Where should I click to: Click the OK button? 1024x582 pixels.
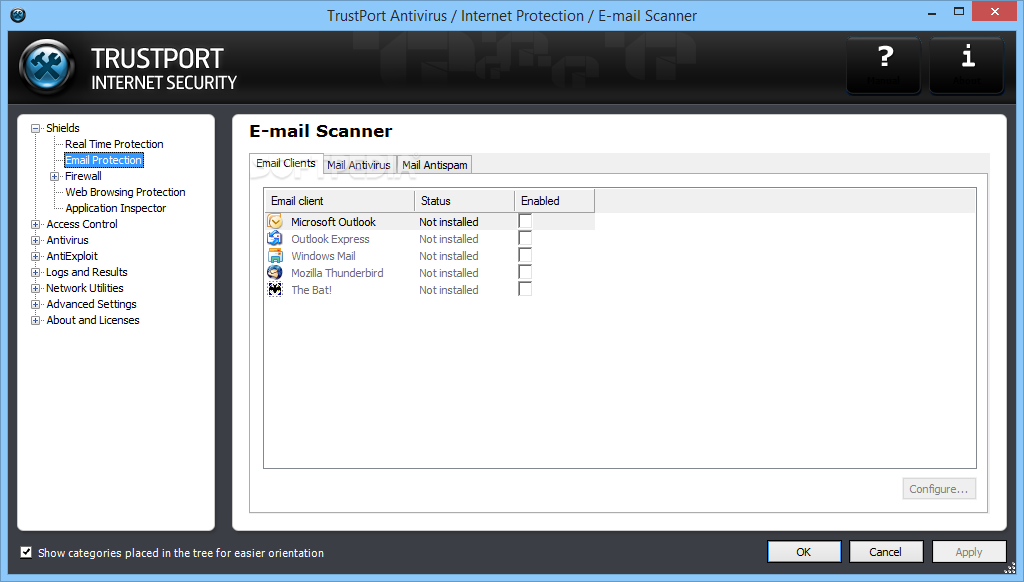click(x=804, y=552)
